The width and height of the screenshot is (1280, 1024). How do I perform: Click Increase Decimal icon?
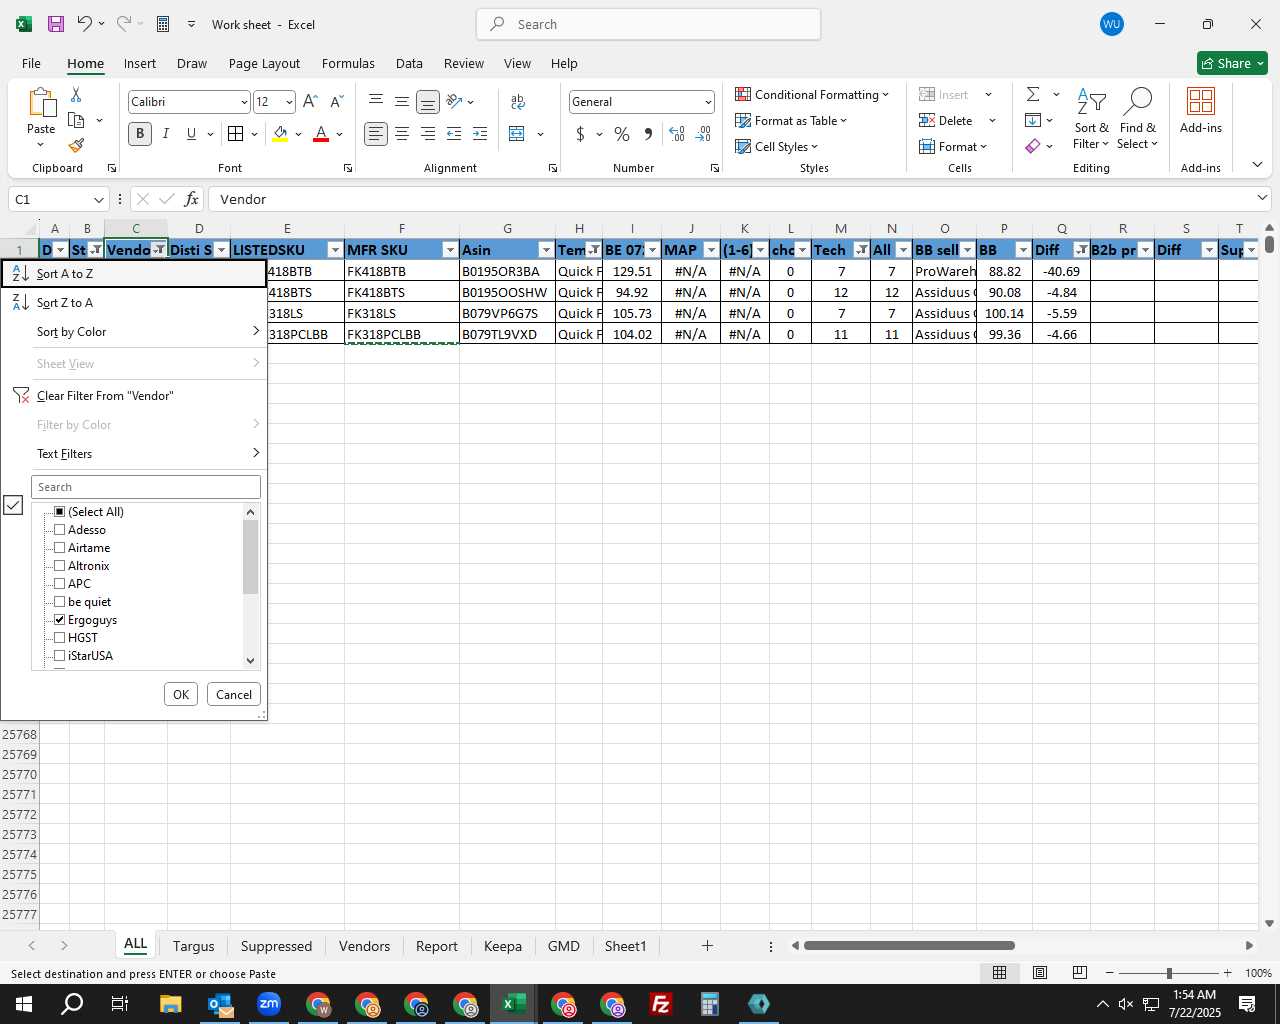click(677, 134)
